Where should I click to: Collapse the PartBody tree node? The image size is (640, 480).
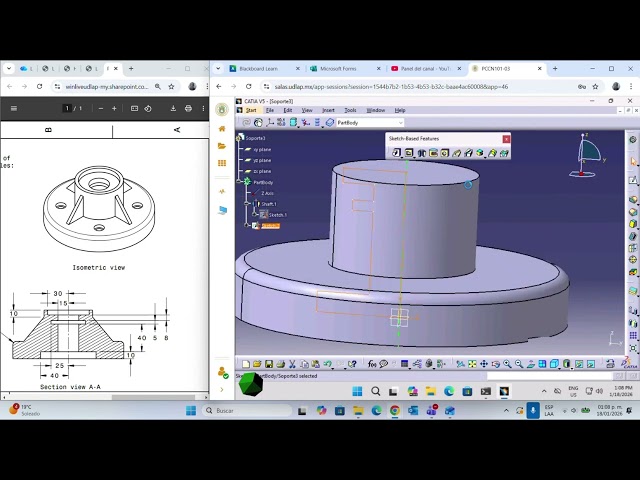239,181
